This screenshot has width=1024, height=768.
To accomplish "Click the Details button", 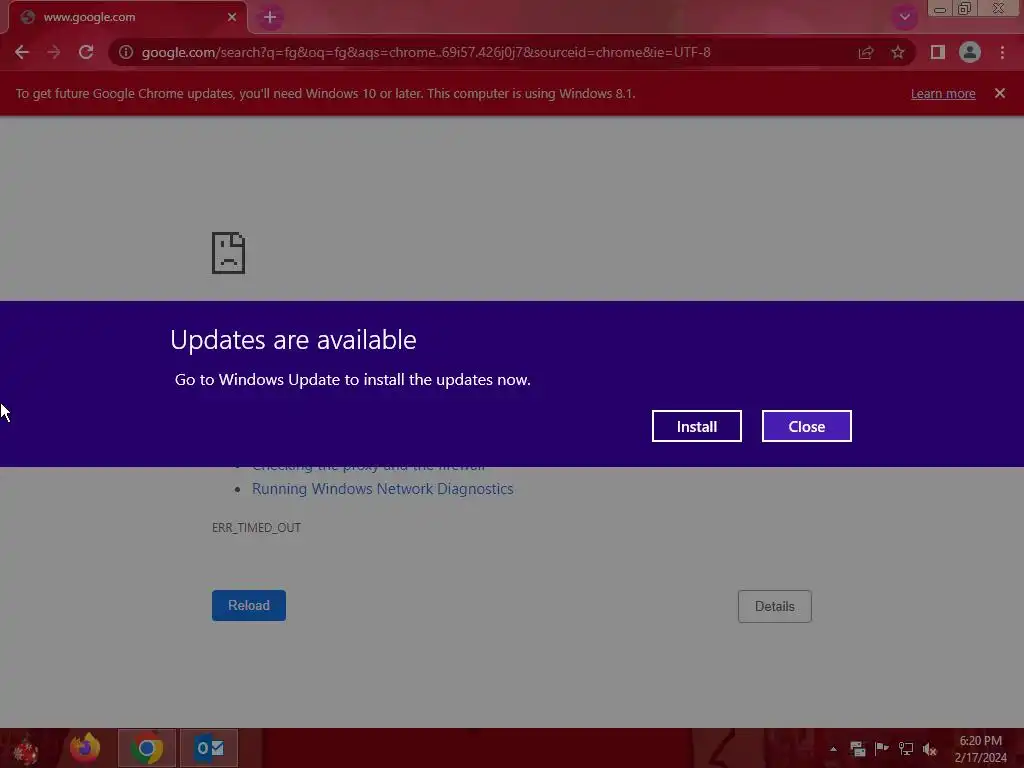I will pyautogui.click(x=775, y=607).
